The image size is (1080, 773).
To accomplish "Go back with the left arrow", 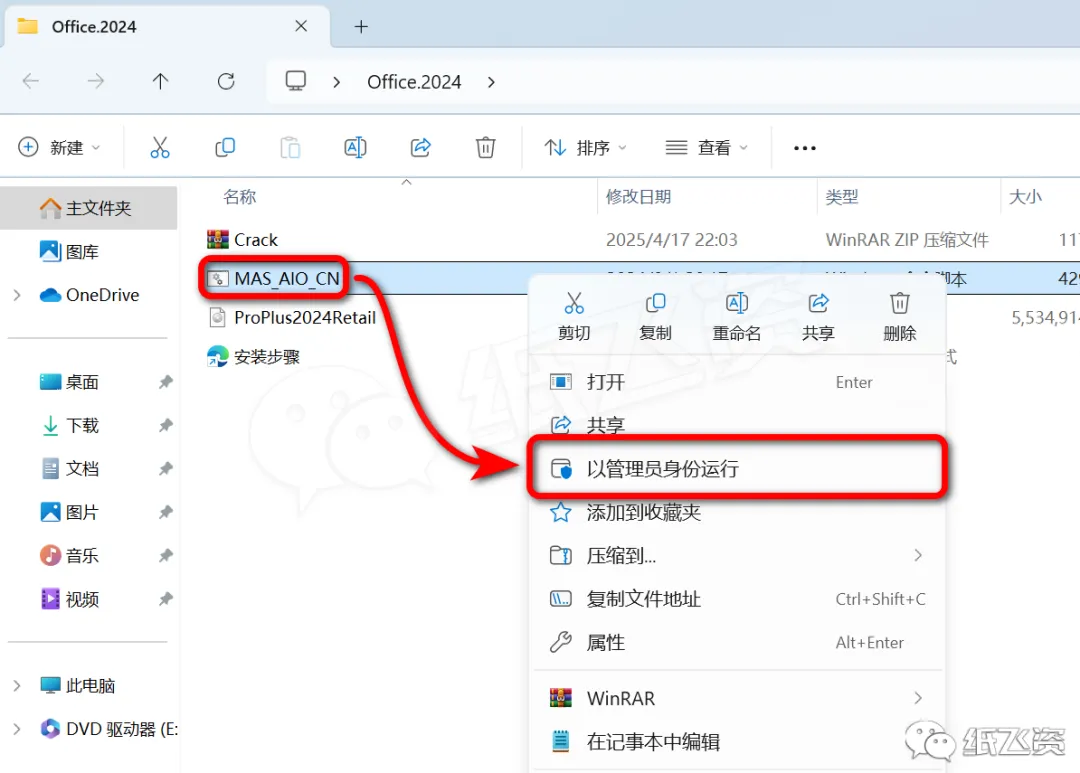I will [x=31, y=81].
